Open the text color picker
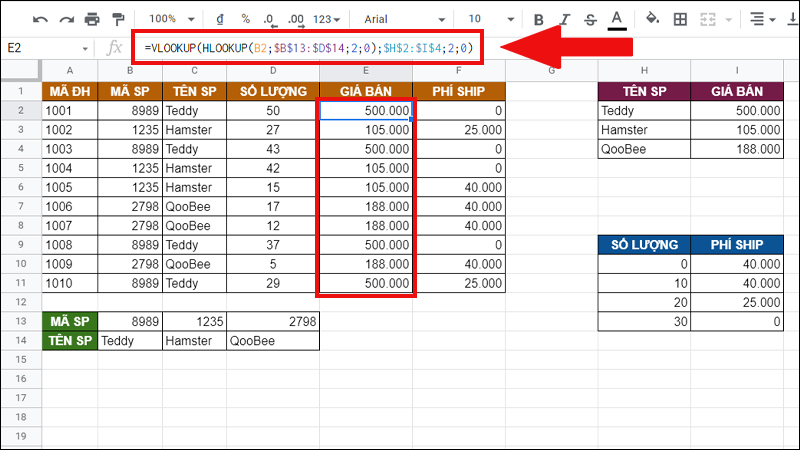This screenshot has height=450, width=800. point(617,20)
